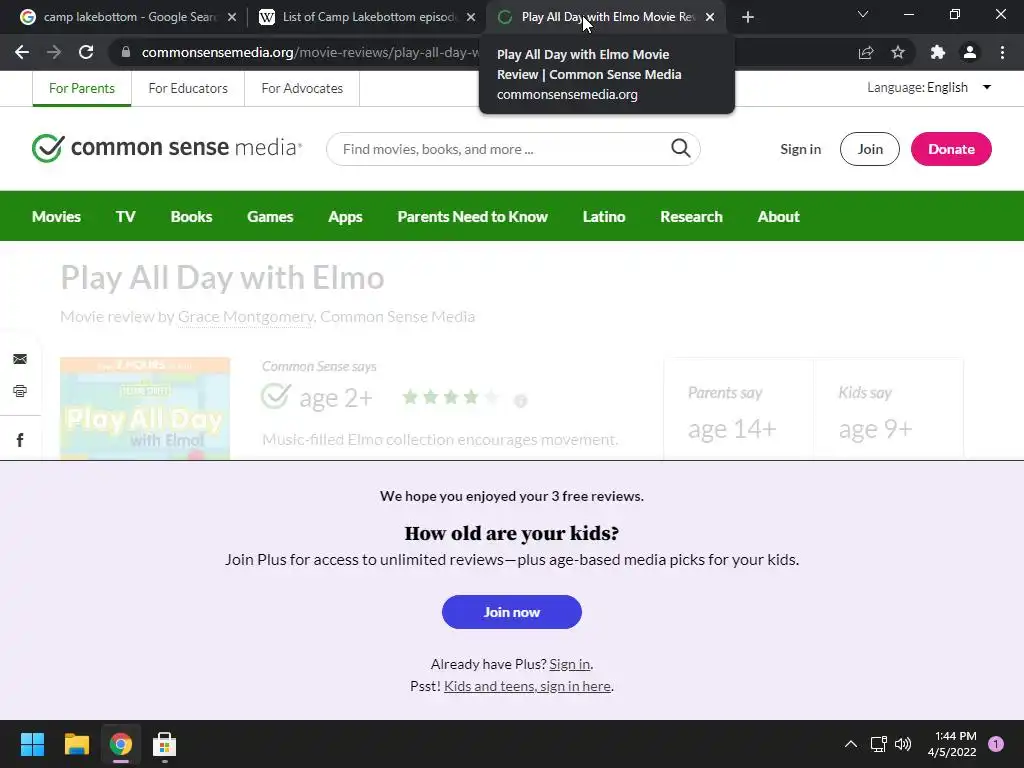Click the pink Donate button
The height and width of the screenshot is (768, 1024).
(951, 149)
